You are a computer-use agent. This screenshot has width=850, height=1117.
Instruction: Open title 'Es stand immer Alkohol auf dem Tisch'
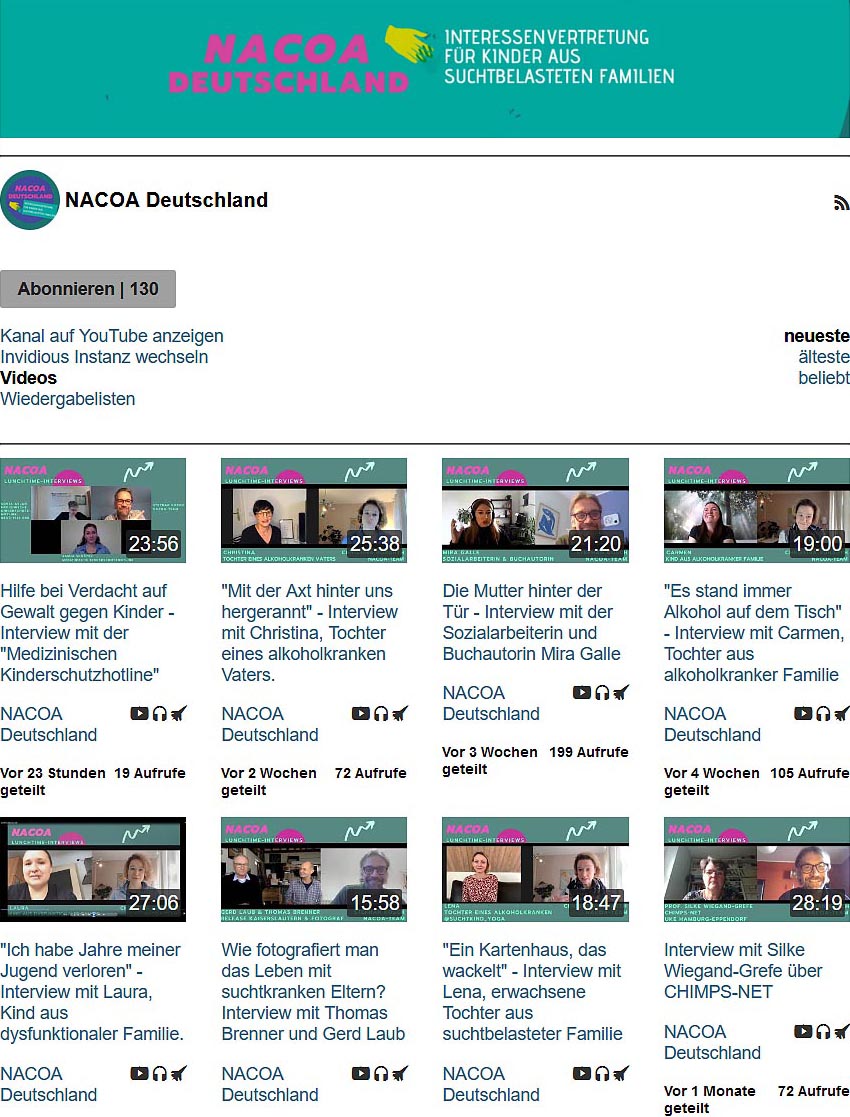tap(755, 633)
